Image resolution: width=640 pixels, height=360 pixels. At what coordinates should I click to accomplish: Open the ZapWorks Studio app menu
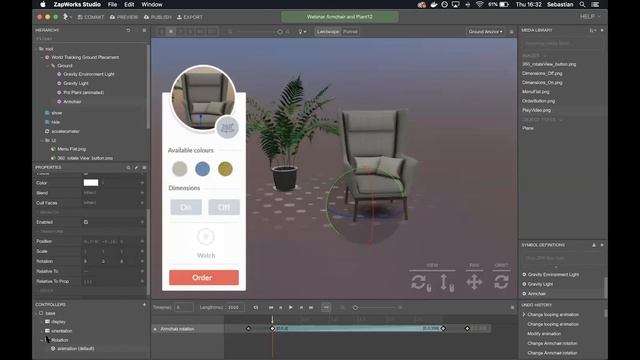pyautogui.click(x=77, y=4)
